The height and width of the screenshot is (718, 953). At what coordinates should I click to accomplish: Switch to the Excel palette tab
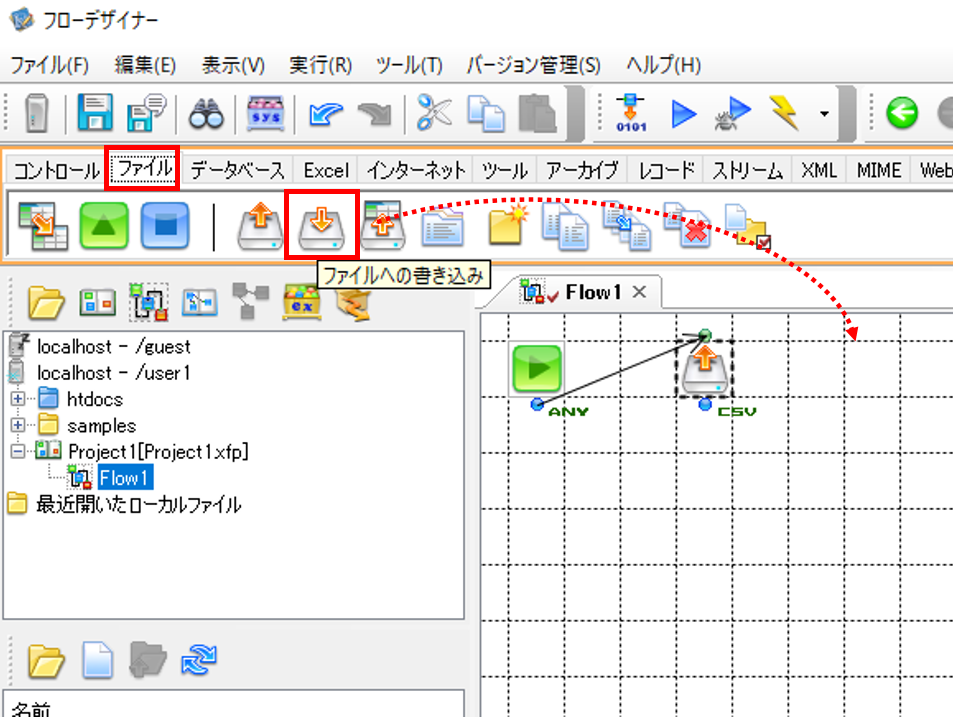(x=326, y=170)
